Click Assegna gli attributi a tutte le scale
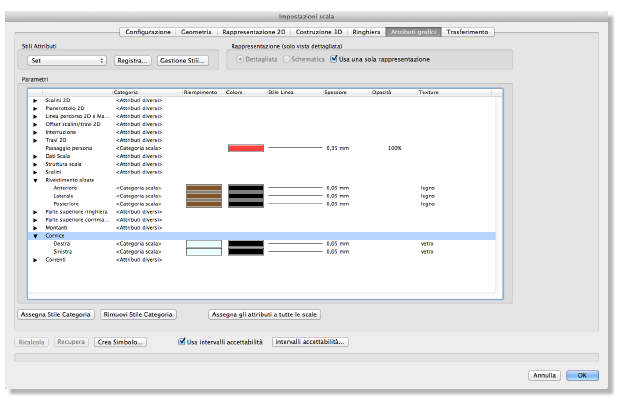The height and width of the screenshot is (402, 618). (x=264, y=315)
